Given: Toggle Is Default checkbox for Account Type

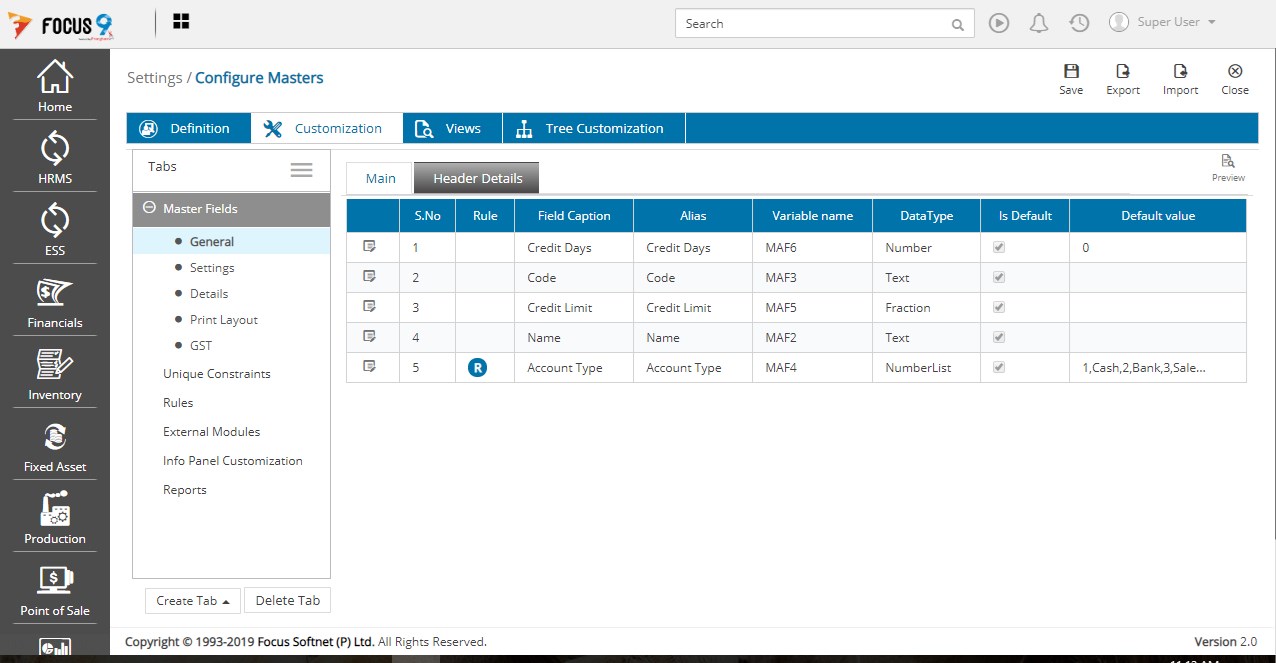Looking at the screenshot, I should click(998, 367).
